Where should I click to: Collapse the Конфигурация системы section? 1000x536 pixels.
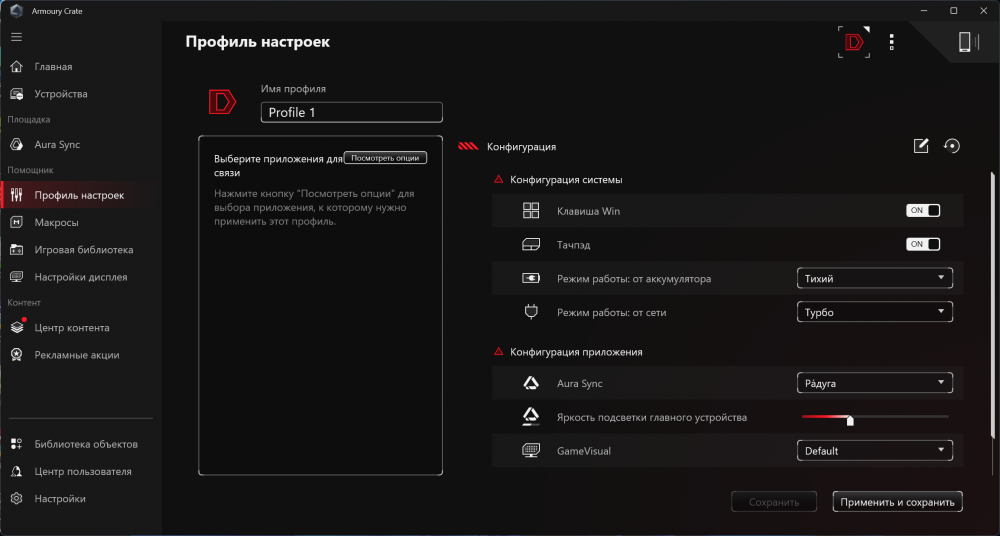499,180
